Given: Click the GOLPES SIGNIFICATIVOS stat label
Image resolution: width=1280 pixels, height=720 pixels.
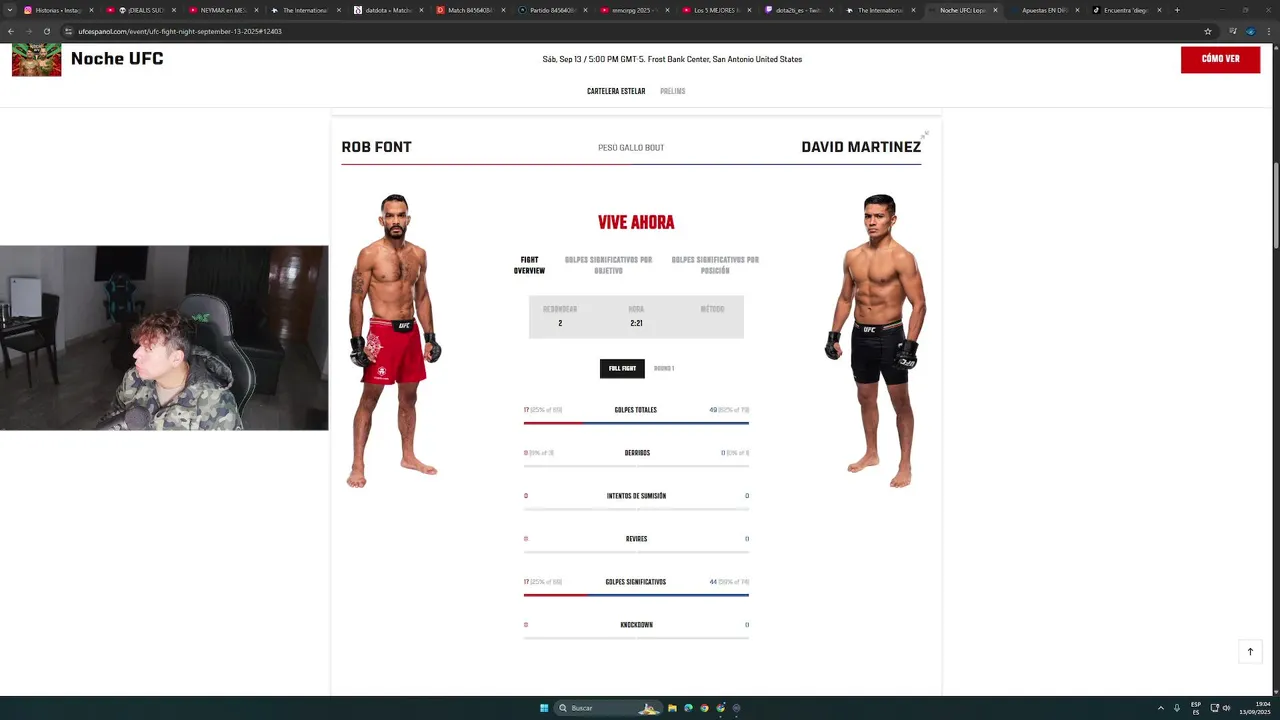Looking at the screenshot, I should click(x=636, y=582).
